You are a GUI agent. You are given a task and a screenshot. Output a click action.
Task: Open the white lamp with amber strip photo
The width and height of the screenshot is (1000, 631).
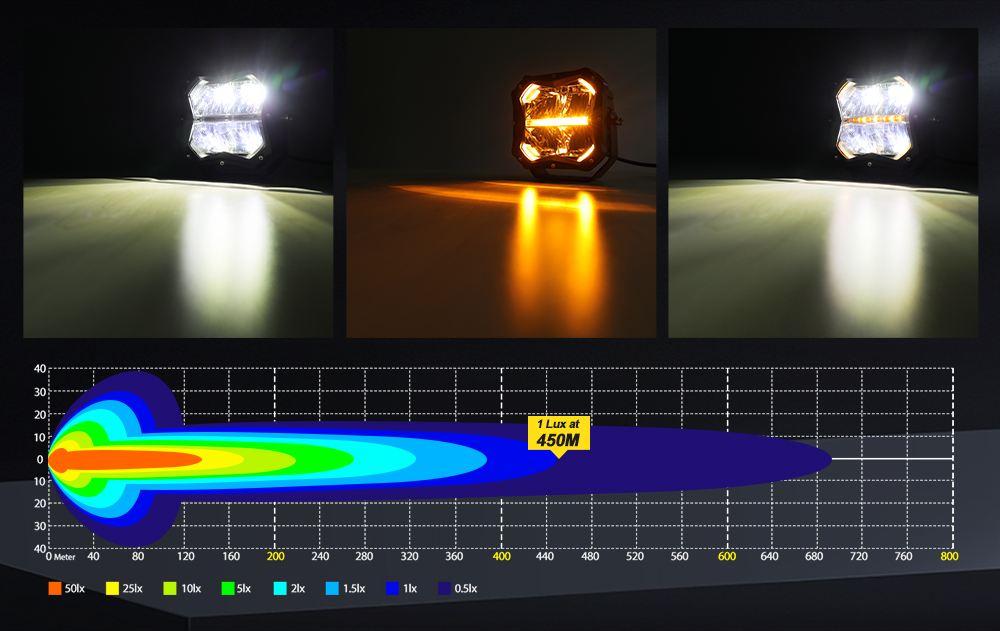[823, 183]
